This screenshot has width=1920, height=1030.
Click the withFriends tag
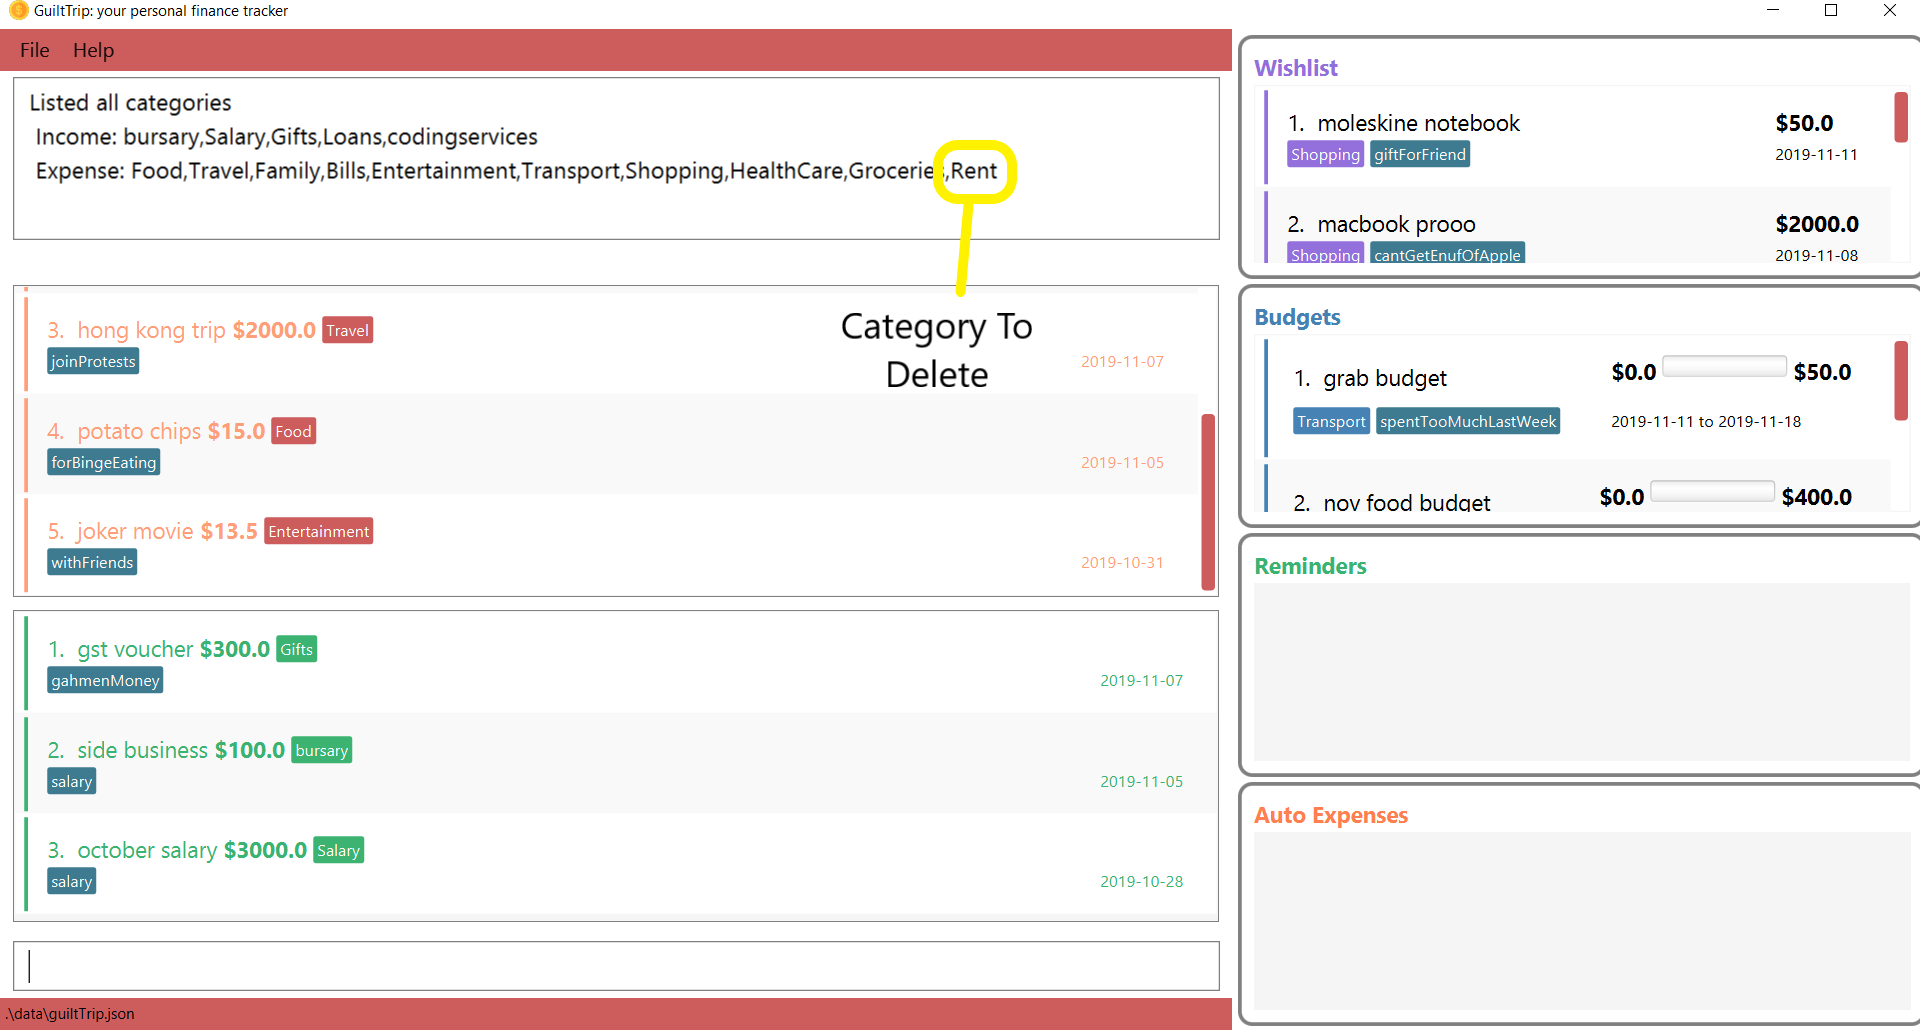(x=92, y=562)
